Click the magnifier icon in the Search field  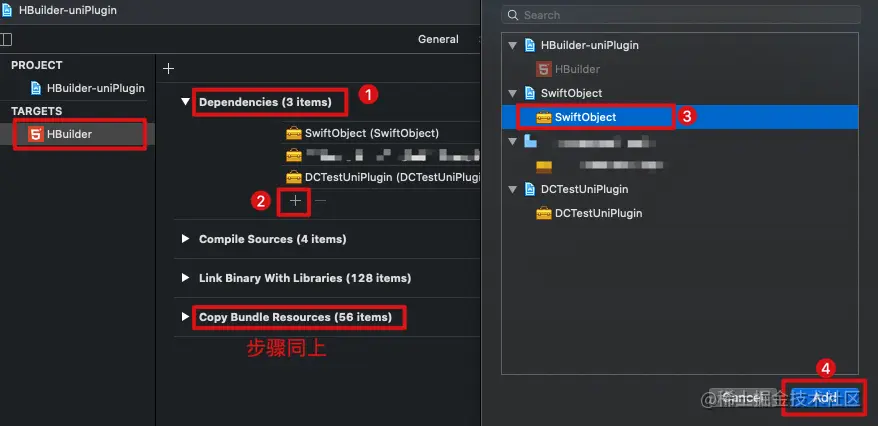click(512, 15)
